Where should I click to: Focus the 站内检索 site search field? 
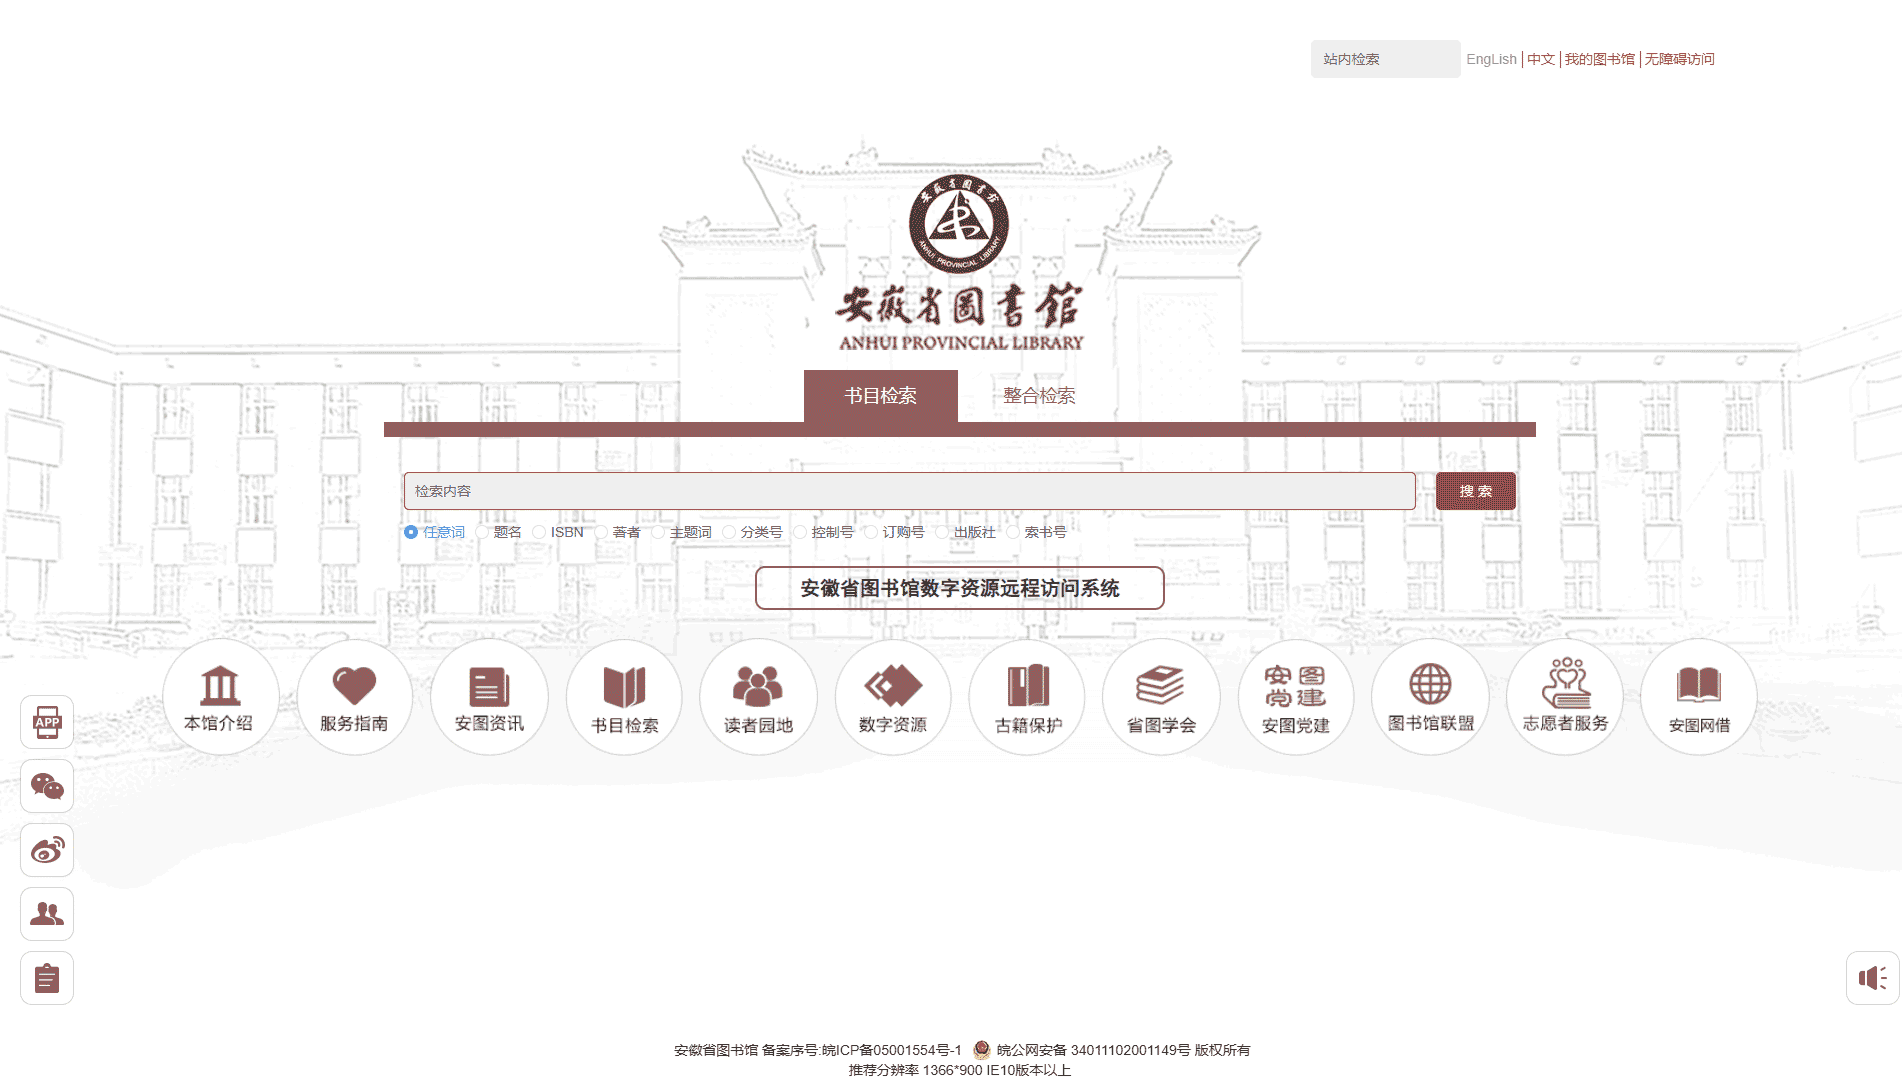[1386, 59]
